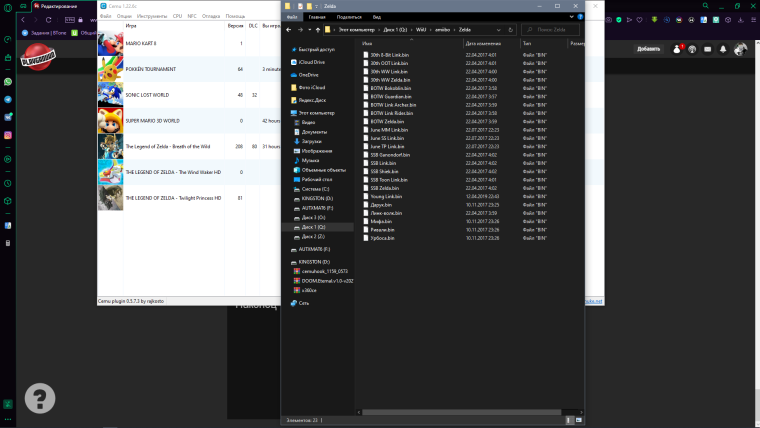
Task: Select Pokkén Tournament icon in Cemu
Action: (111, 69)
